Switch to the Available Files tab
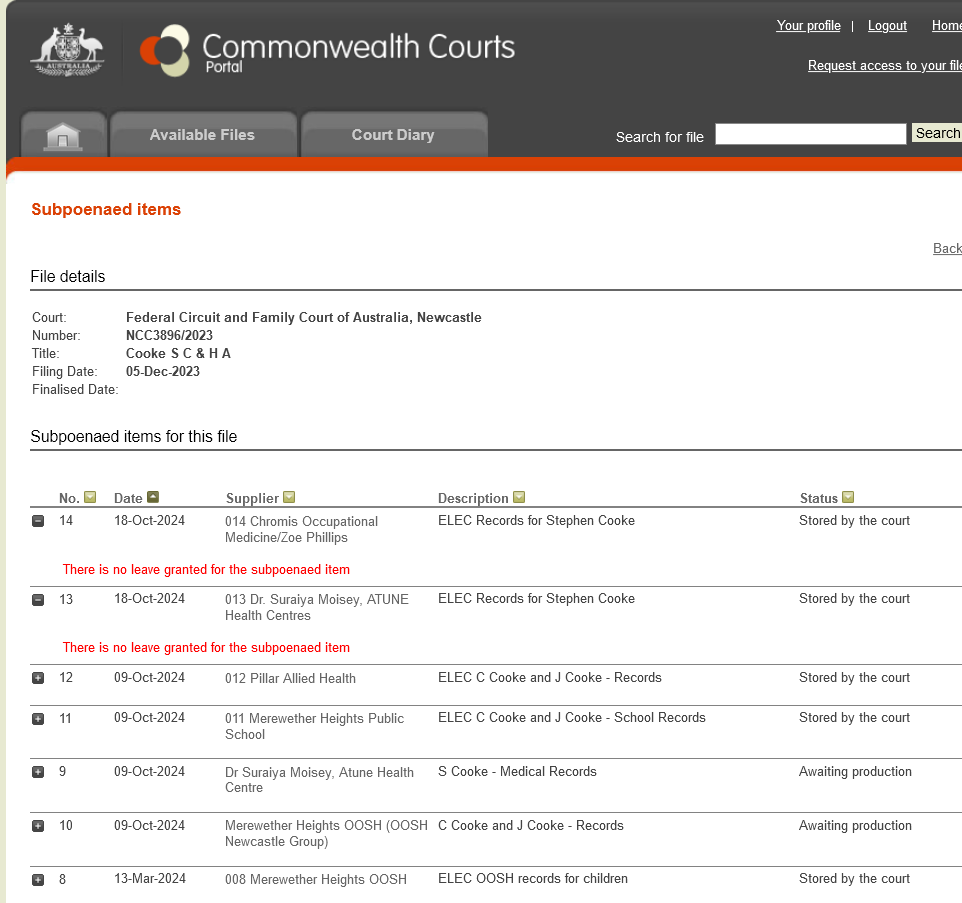The height and width of the screenshot is (903, 962). point(202,135)
